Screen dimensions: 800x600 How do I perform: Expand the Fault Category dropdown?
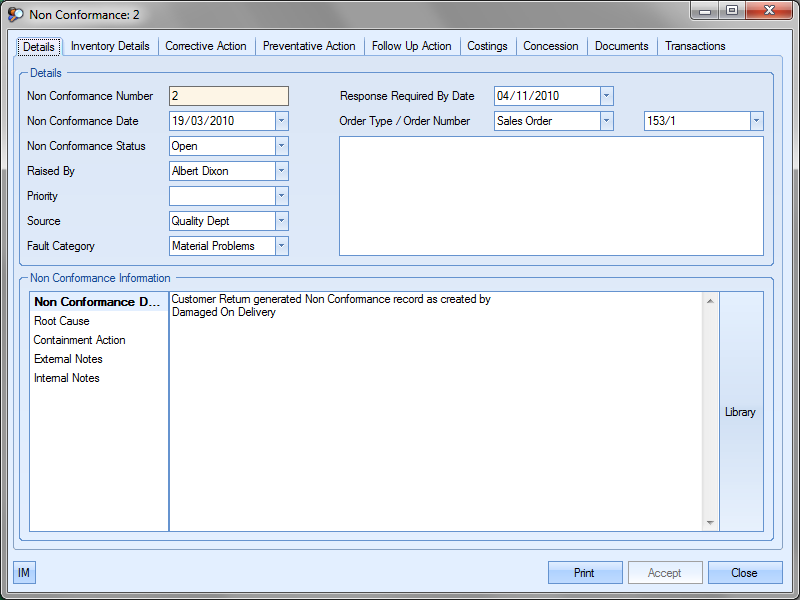[281, 246]
